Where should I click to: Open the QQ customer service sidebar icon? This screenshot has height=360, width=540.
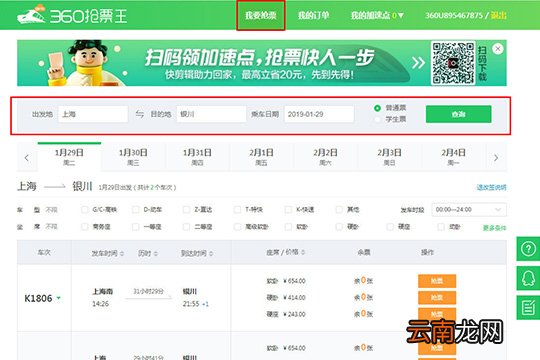528,278
